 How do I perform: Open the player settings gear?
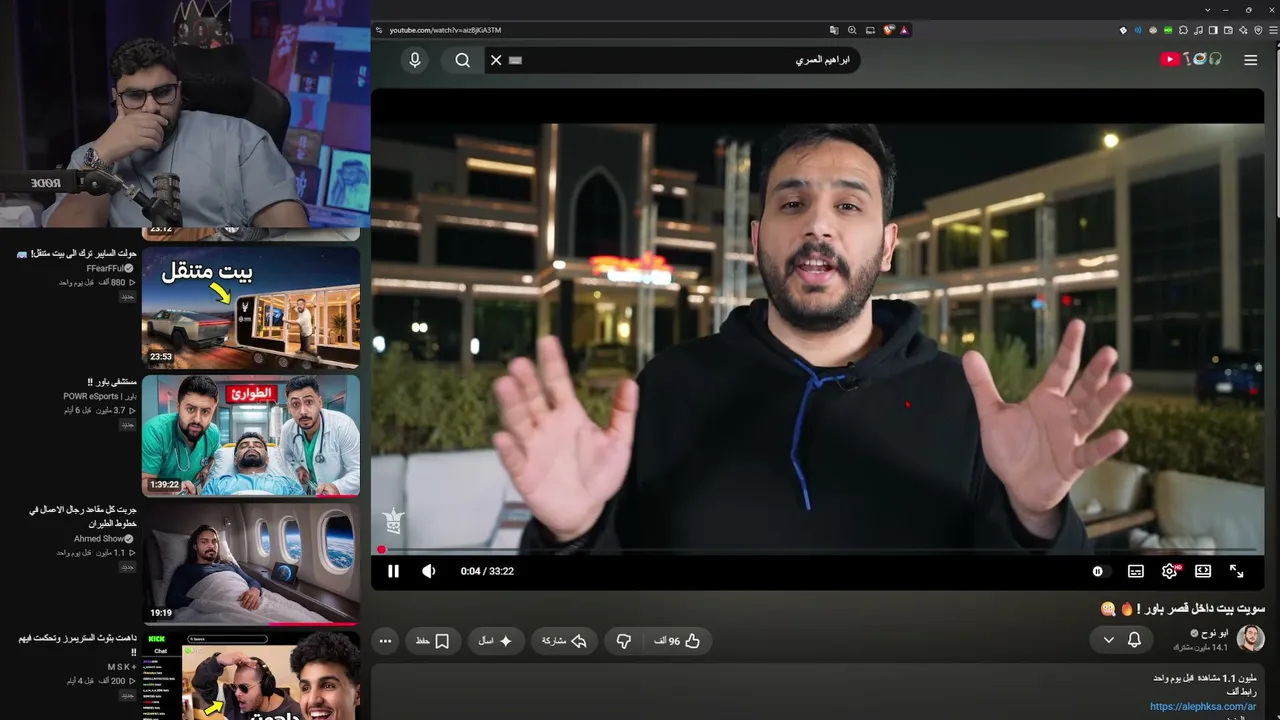pos(1169,571)
